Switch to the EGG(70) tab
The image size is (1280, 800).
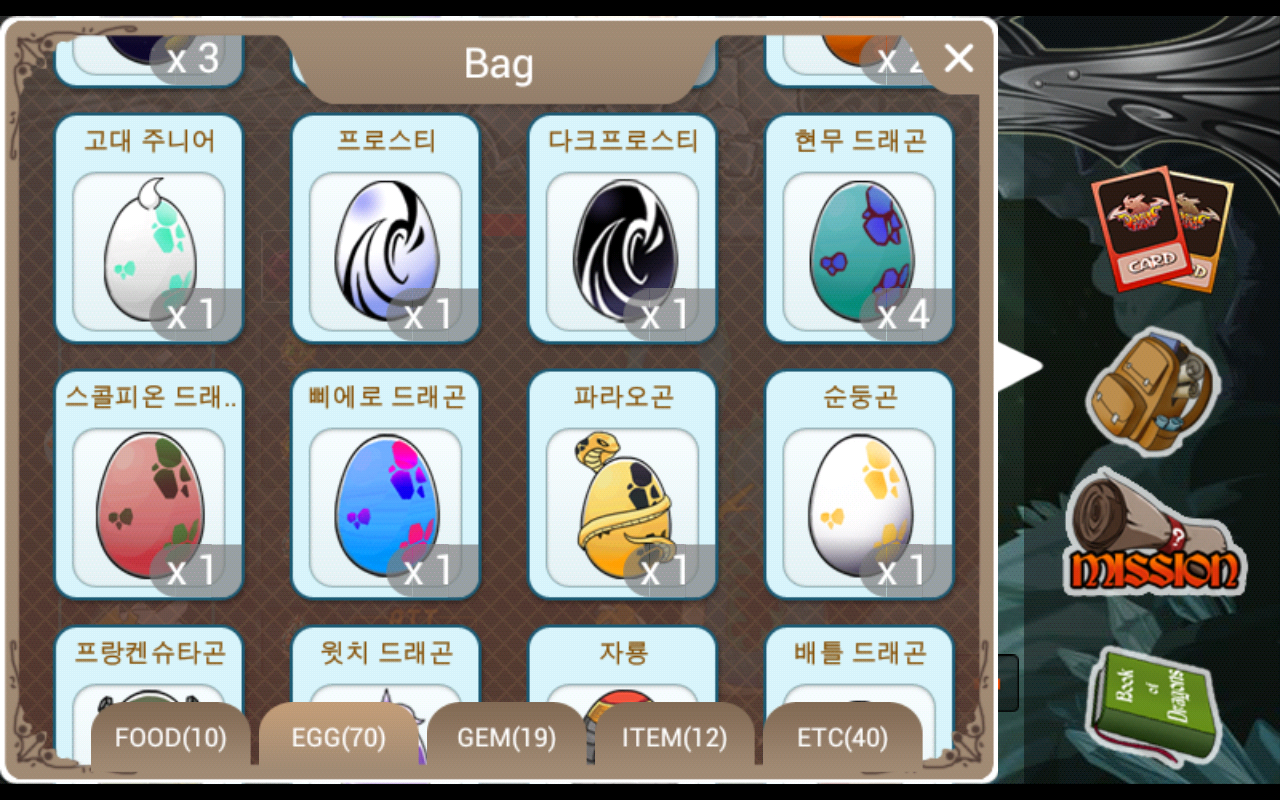click(x=338, y=738)
